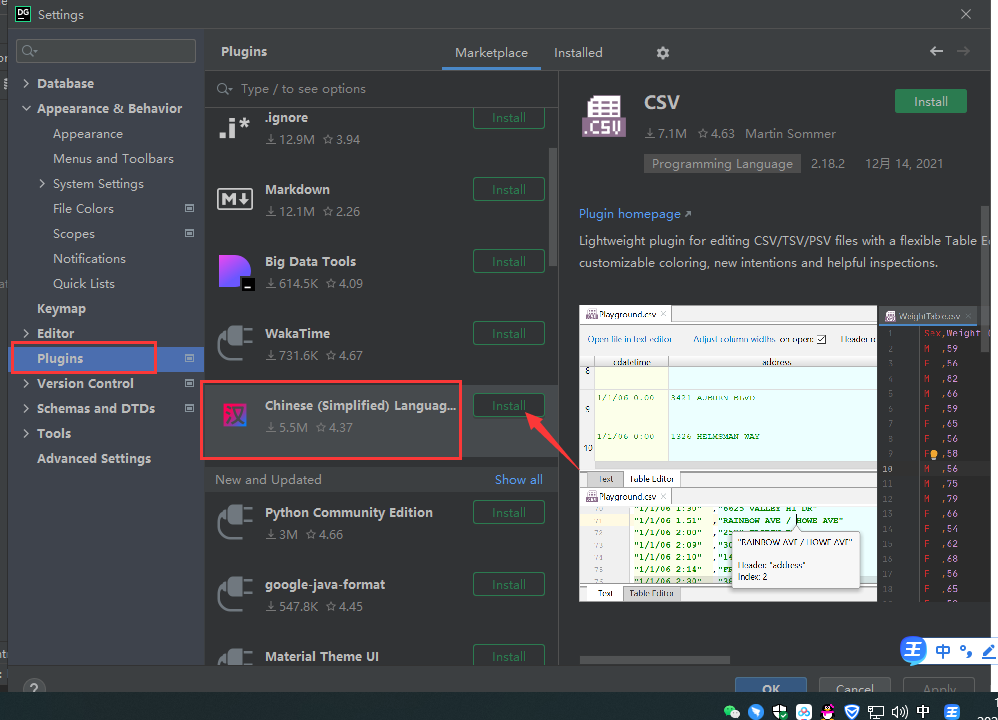The height and width of the screenshot is (720, 998).
Task: Select Menus and Toolbars settings page
Action: pyautogui.click(x=113, y=159)
